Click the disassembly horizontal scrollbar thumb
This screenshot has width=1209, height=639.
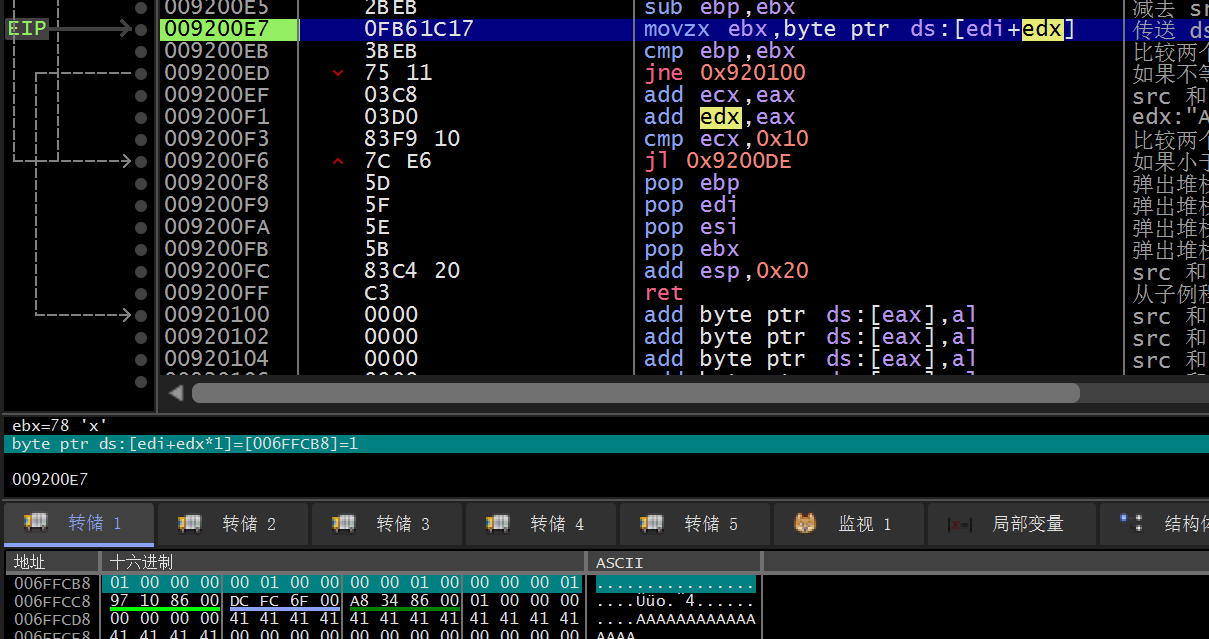tap(635, 393)
